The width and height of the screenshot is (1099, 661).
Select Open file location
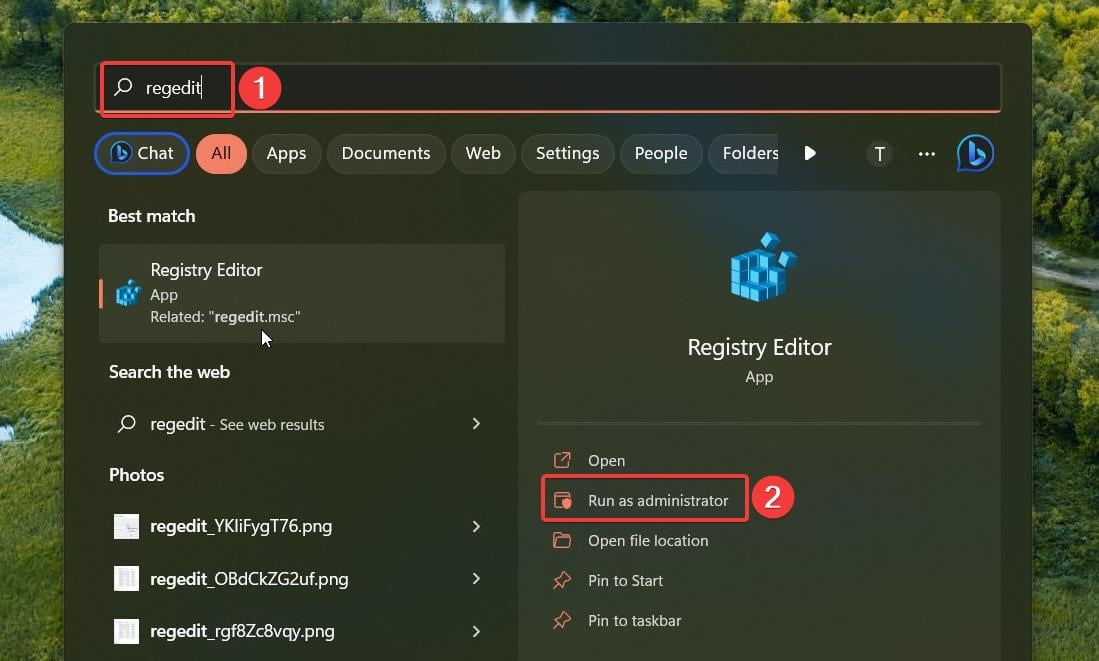[647, 541]
